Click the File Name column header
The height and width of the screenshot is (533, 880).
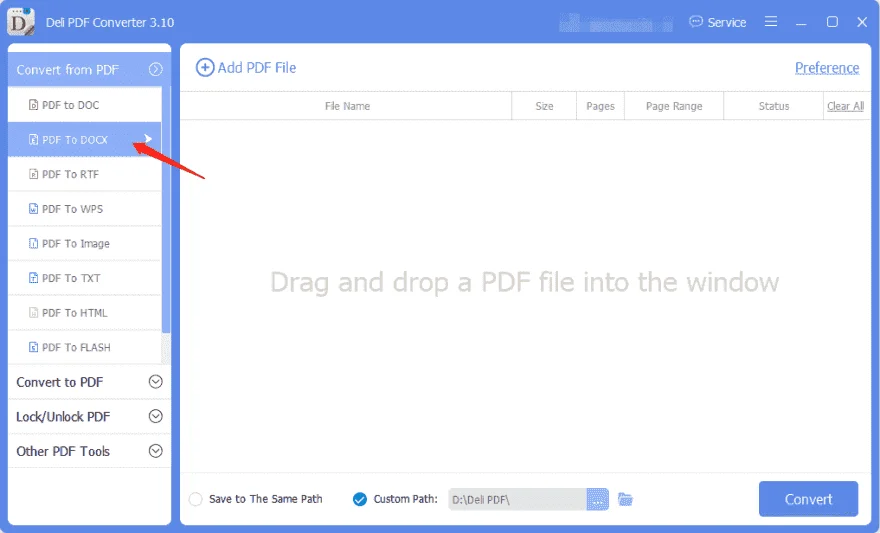(x=347, y=106)
